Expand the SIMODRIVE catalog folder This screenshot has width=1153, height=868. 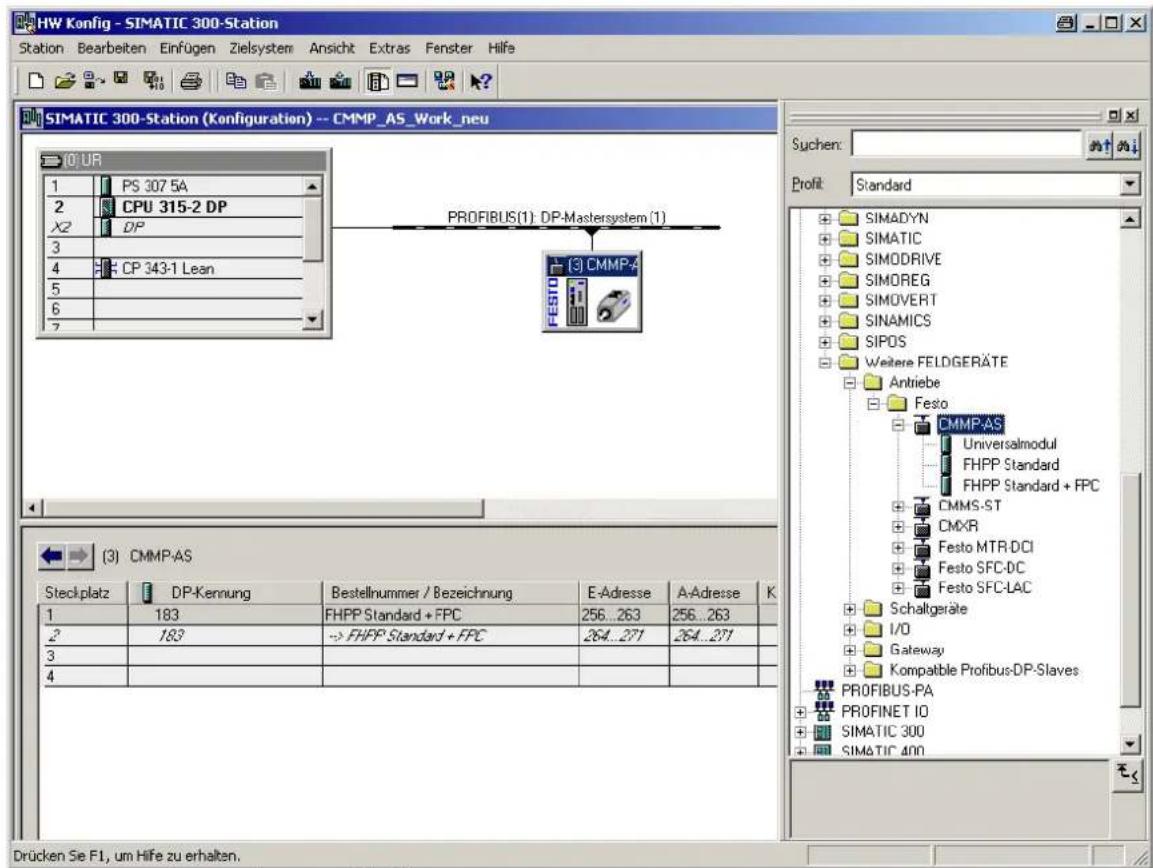coord(824,260)
